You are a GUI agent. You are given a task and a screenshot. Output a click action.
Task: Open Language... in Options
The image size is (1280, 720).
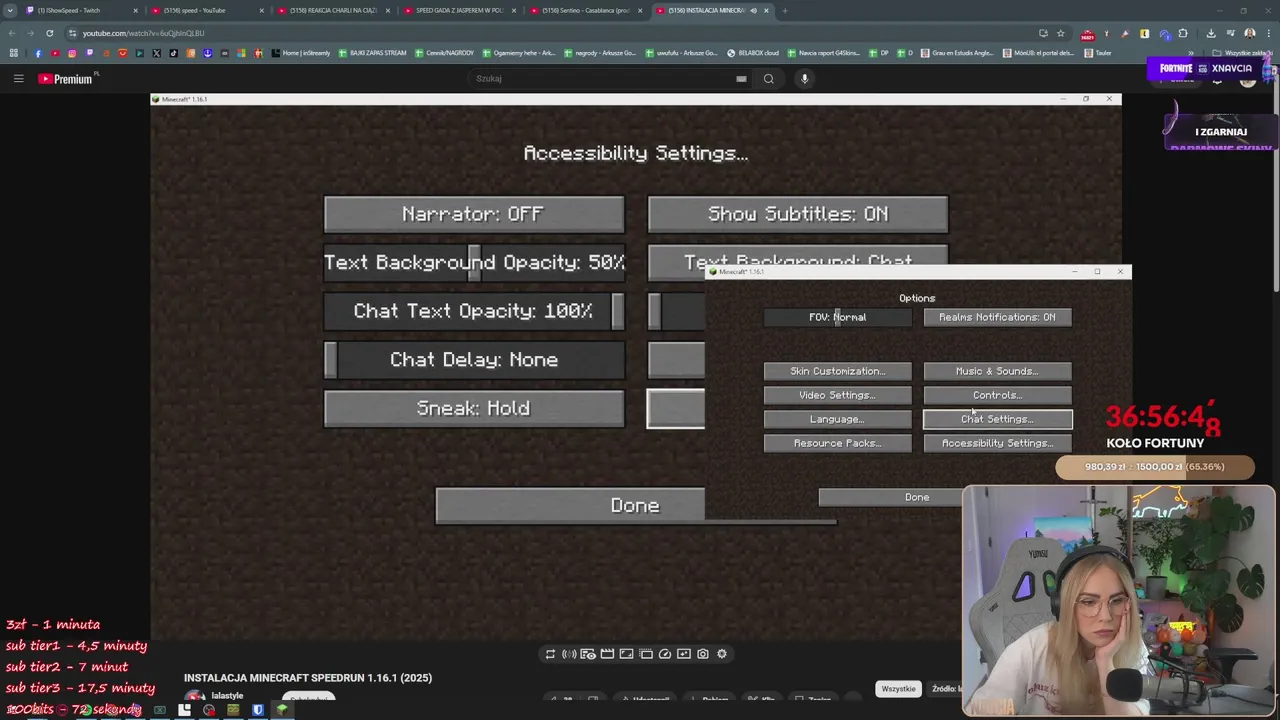[838, 419]
